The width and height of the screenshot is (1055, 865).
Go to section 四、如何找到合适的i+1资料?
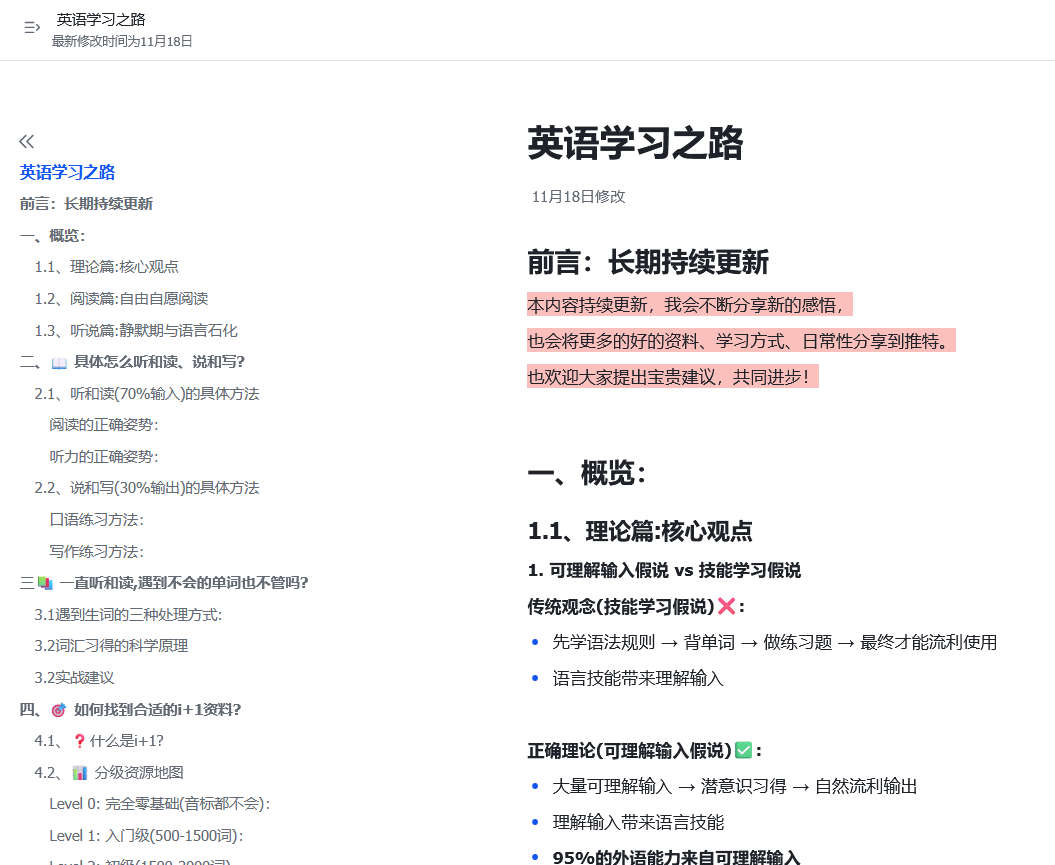[x=130, y=710]
